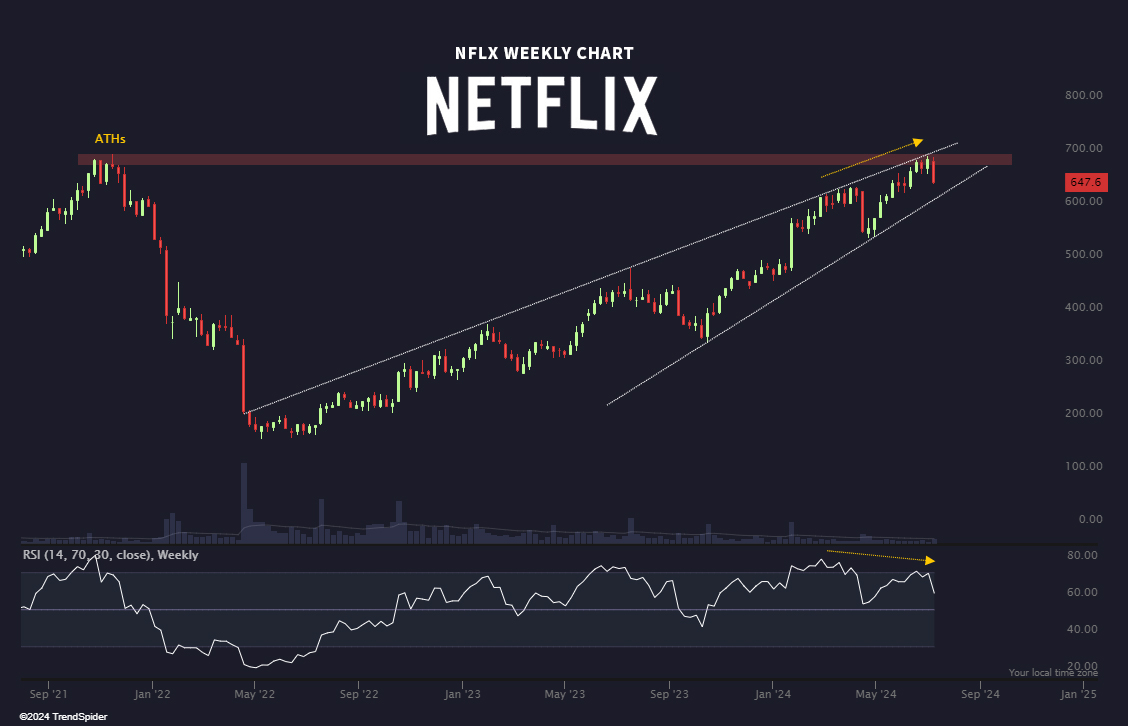This screenshot has width=1128, height=726.
Task: Click the May '22 date label
Action: pyautogui.click(x=255, y=694)
